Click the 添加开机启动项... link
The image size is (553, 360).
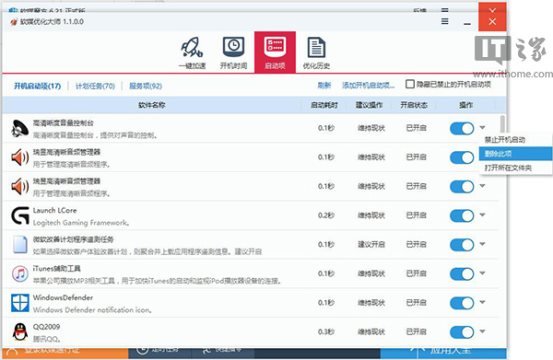pos(368,85)
